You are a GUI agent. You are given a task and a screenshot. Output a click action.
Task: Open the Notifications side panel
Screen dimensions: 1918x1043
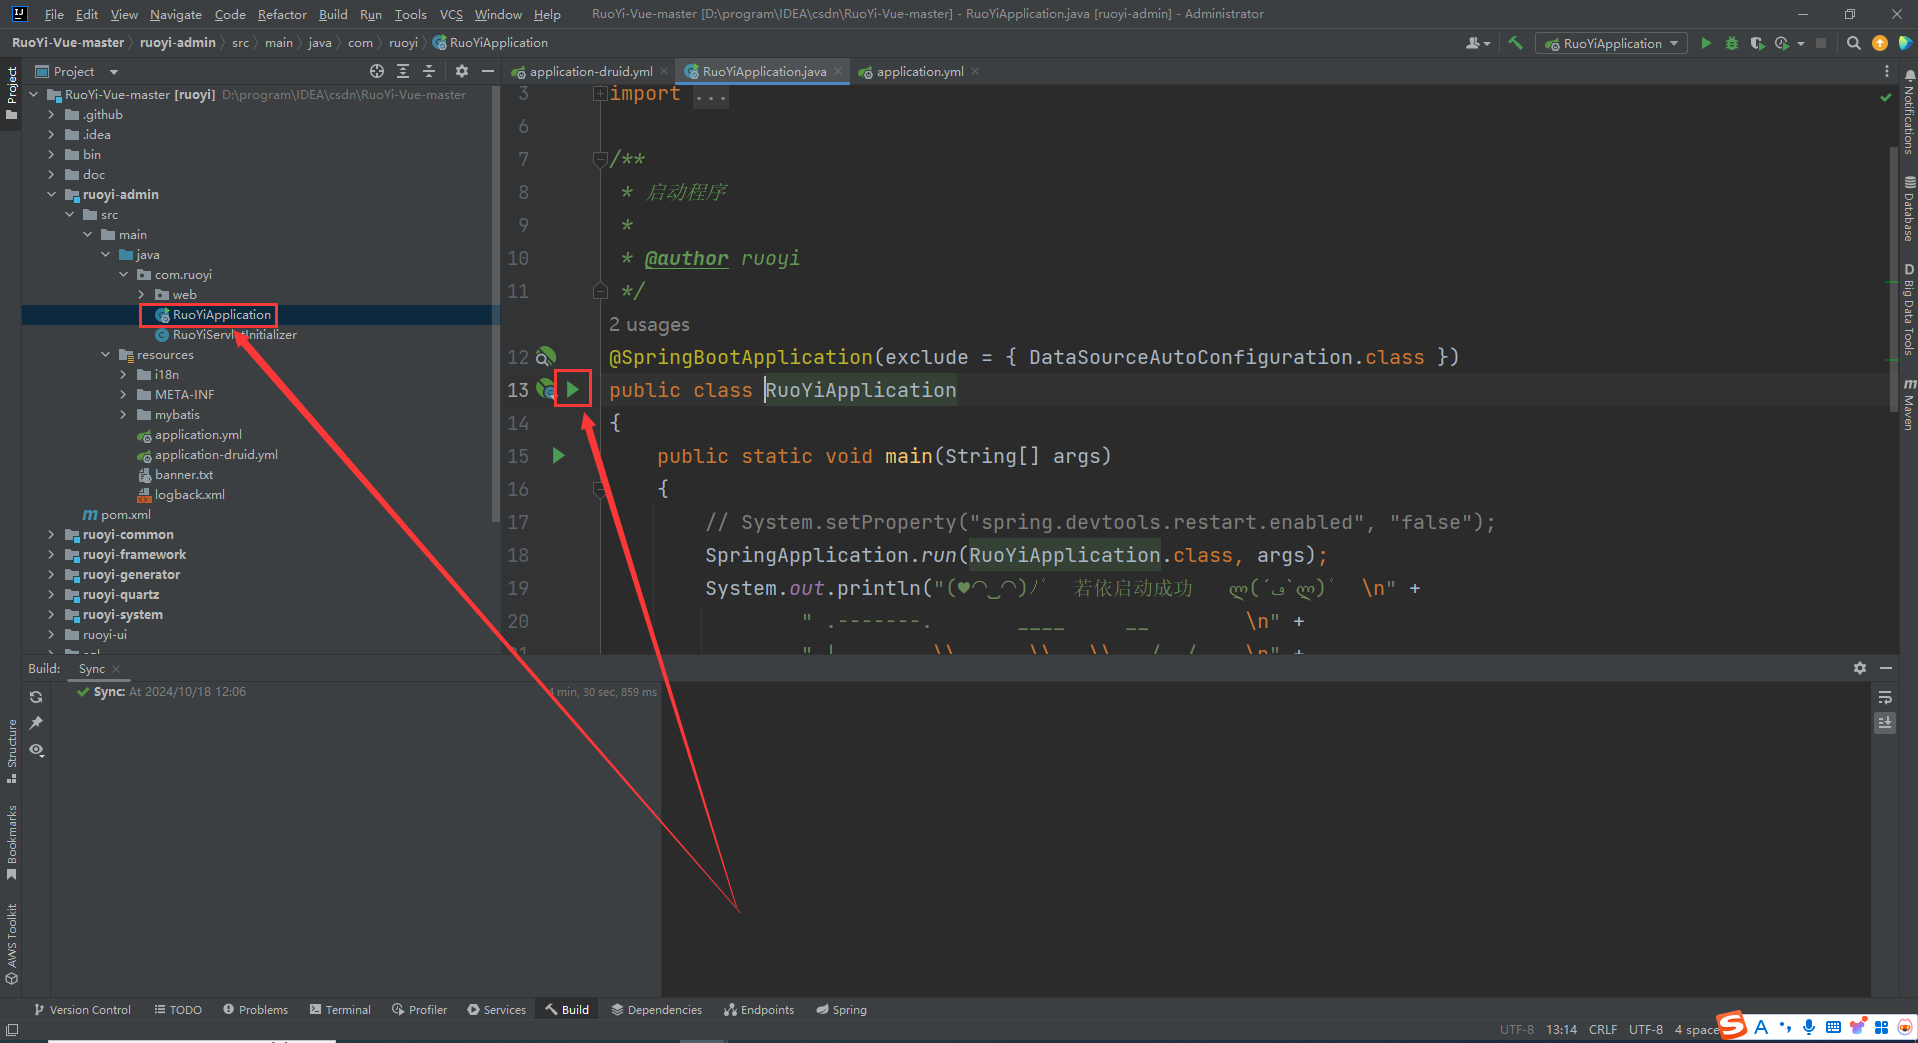click(1909, 112)
